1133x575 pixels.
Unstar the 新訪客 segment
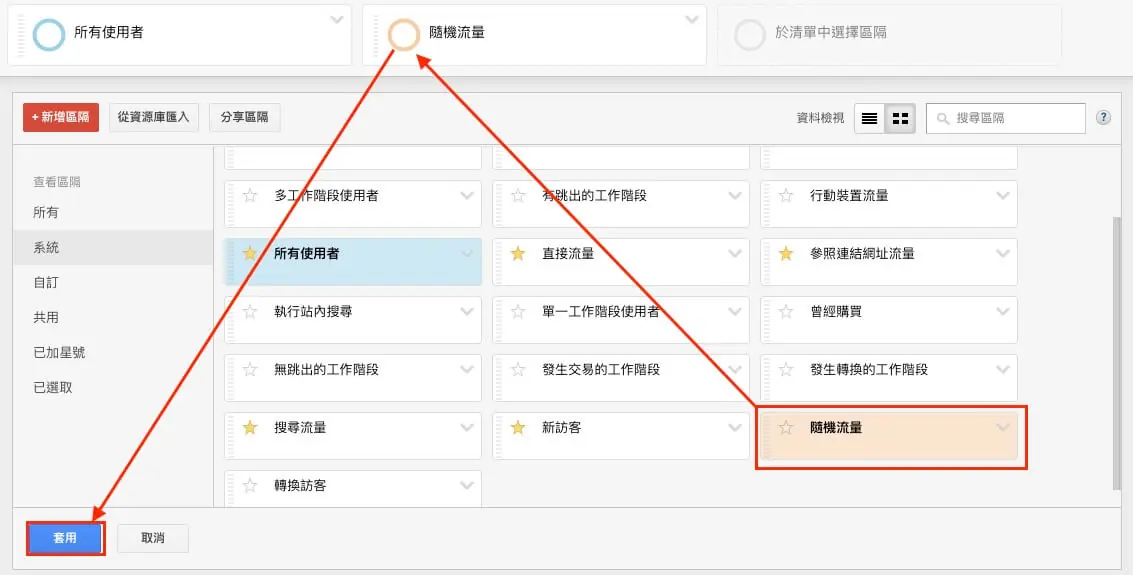click(518, 428)
